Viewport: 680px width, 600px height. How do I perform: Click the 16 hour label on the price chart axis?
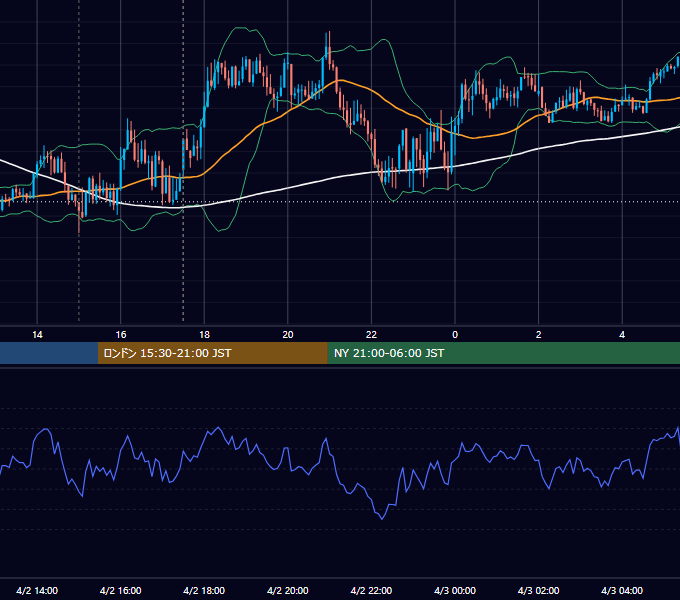(121, 335)
